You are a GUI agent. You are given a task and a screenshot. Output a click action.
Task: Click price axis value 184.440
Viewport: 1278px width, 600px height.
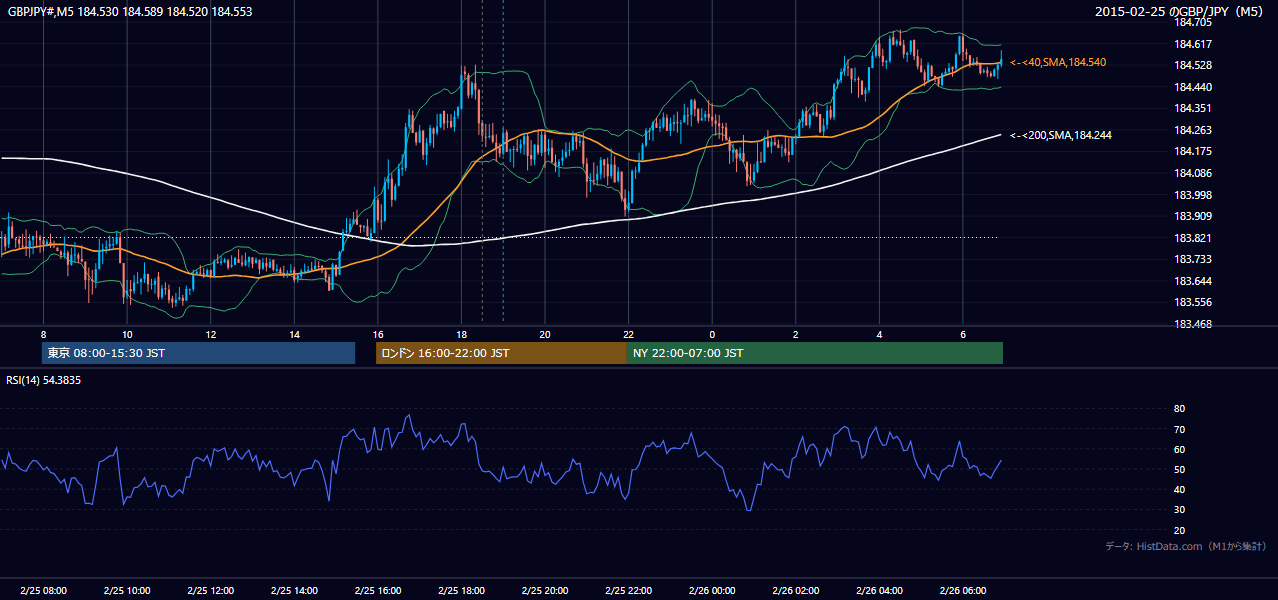[1193, 87]
